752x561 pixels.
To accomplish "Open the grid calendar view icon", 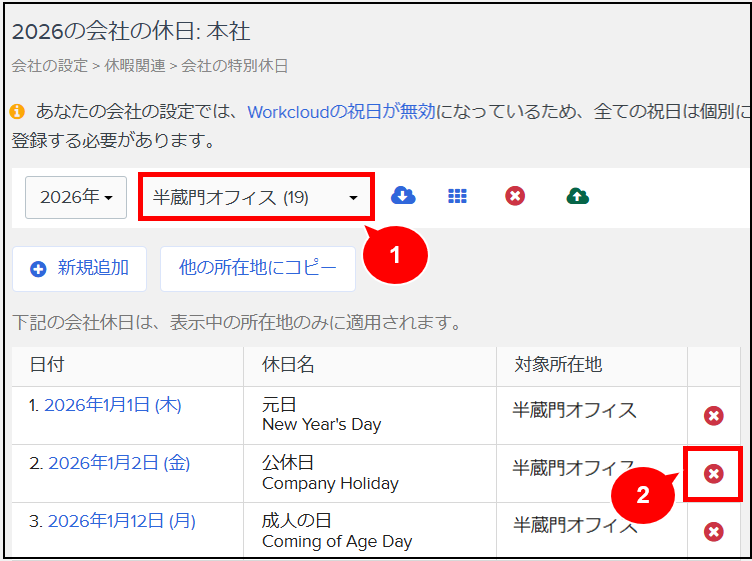I will [457, 196].
